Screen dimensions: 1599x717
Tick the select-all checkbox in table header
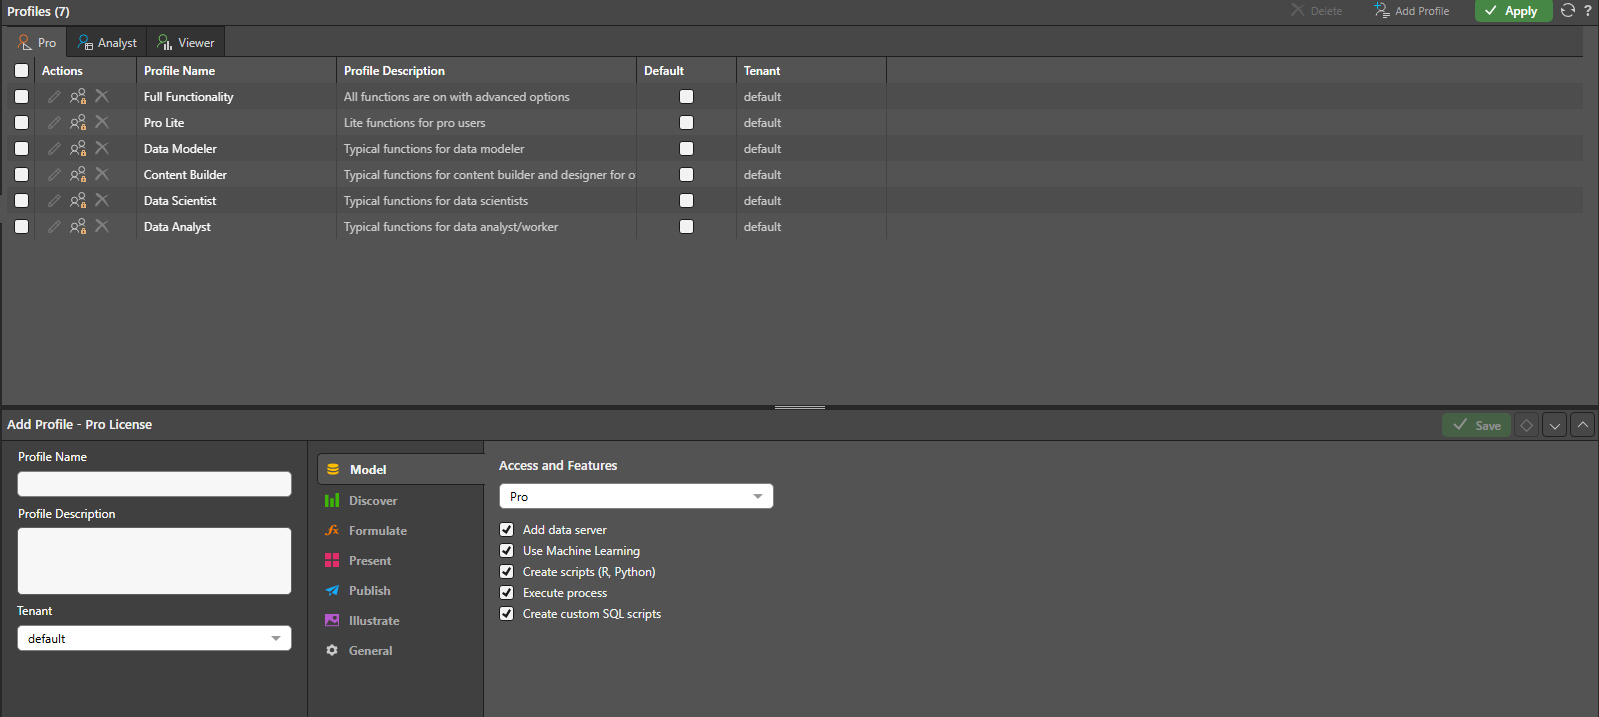(21, 71)
